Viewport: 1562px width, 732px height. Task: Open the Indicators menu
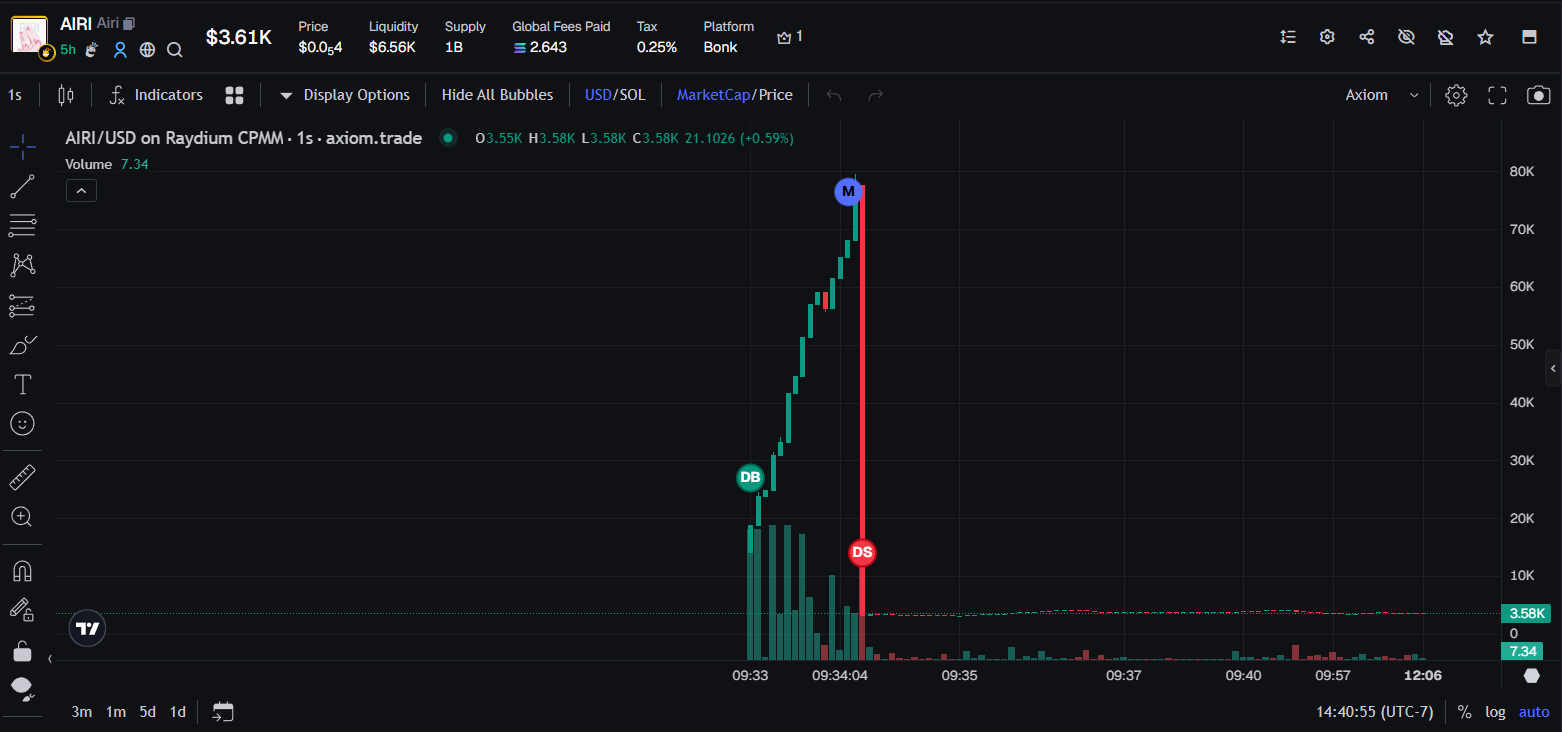156,95
